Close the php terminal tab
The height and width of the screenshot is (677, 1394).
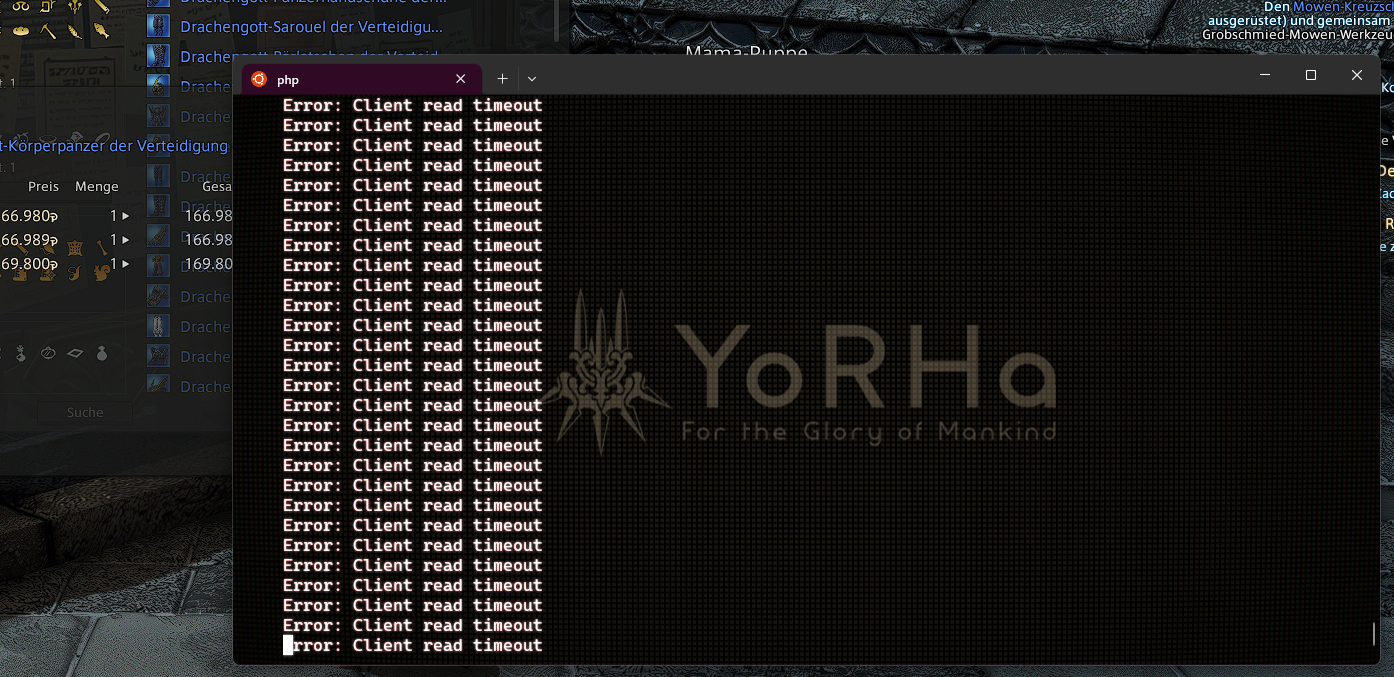tap(460, 79)
